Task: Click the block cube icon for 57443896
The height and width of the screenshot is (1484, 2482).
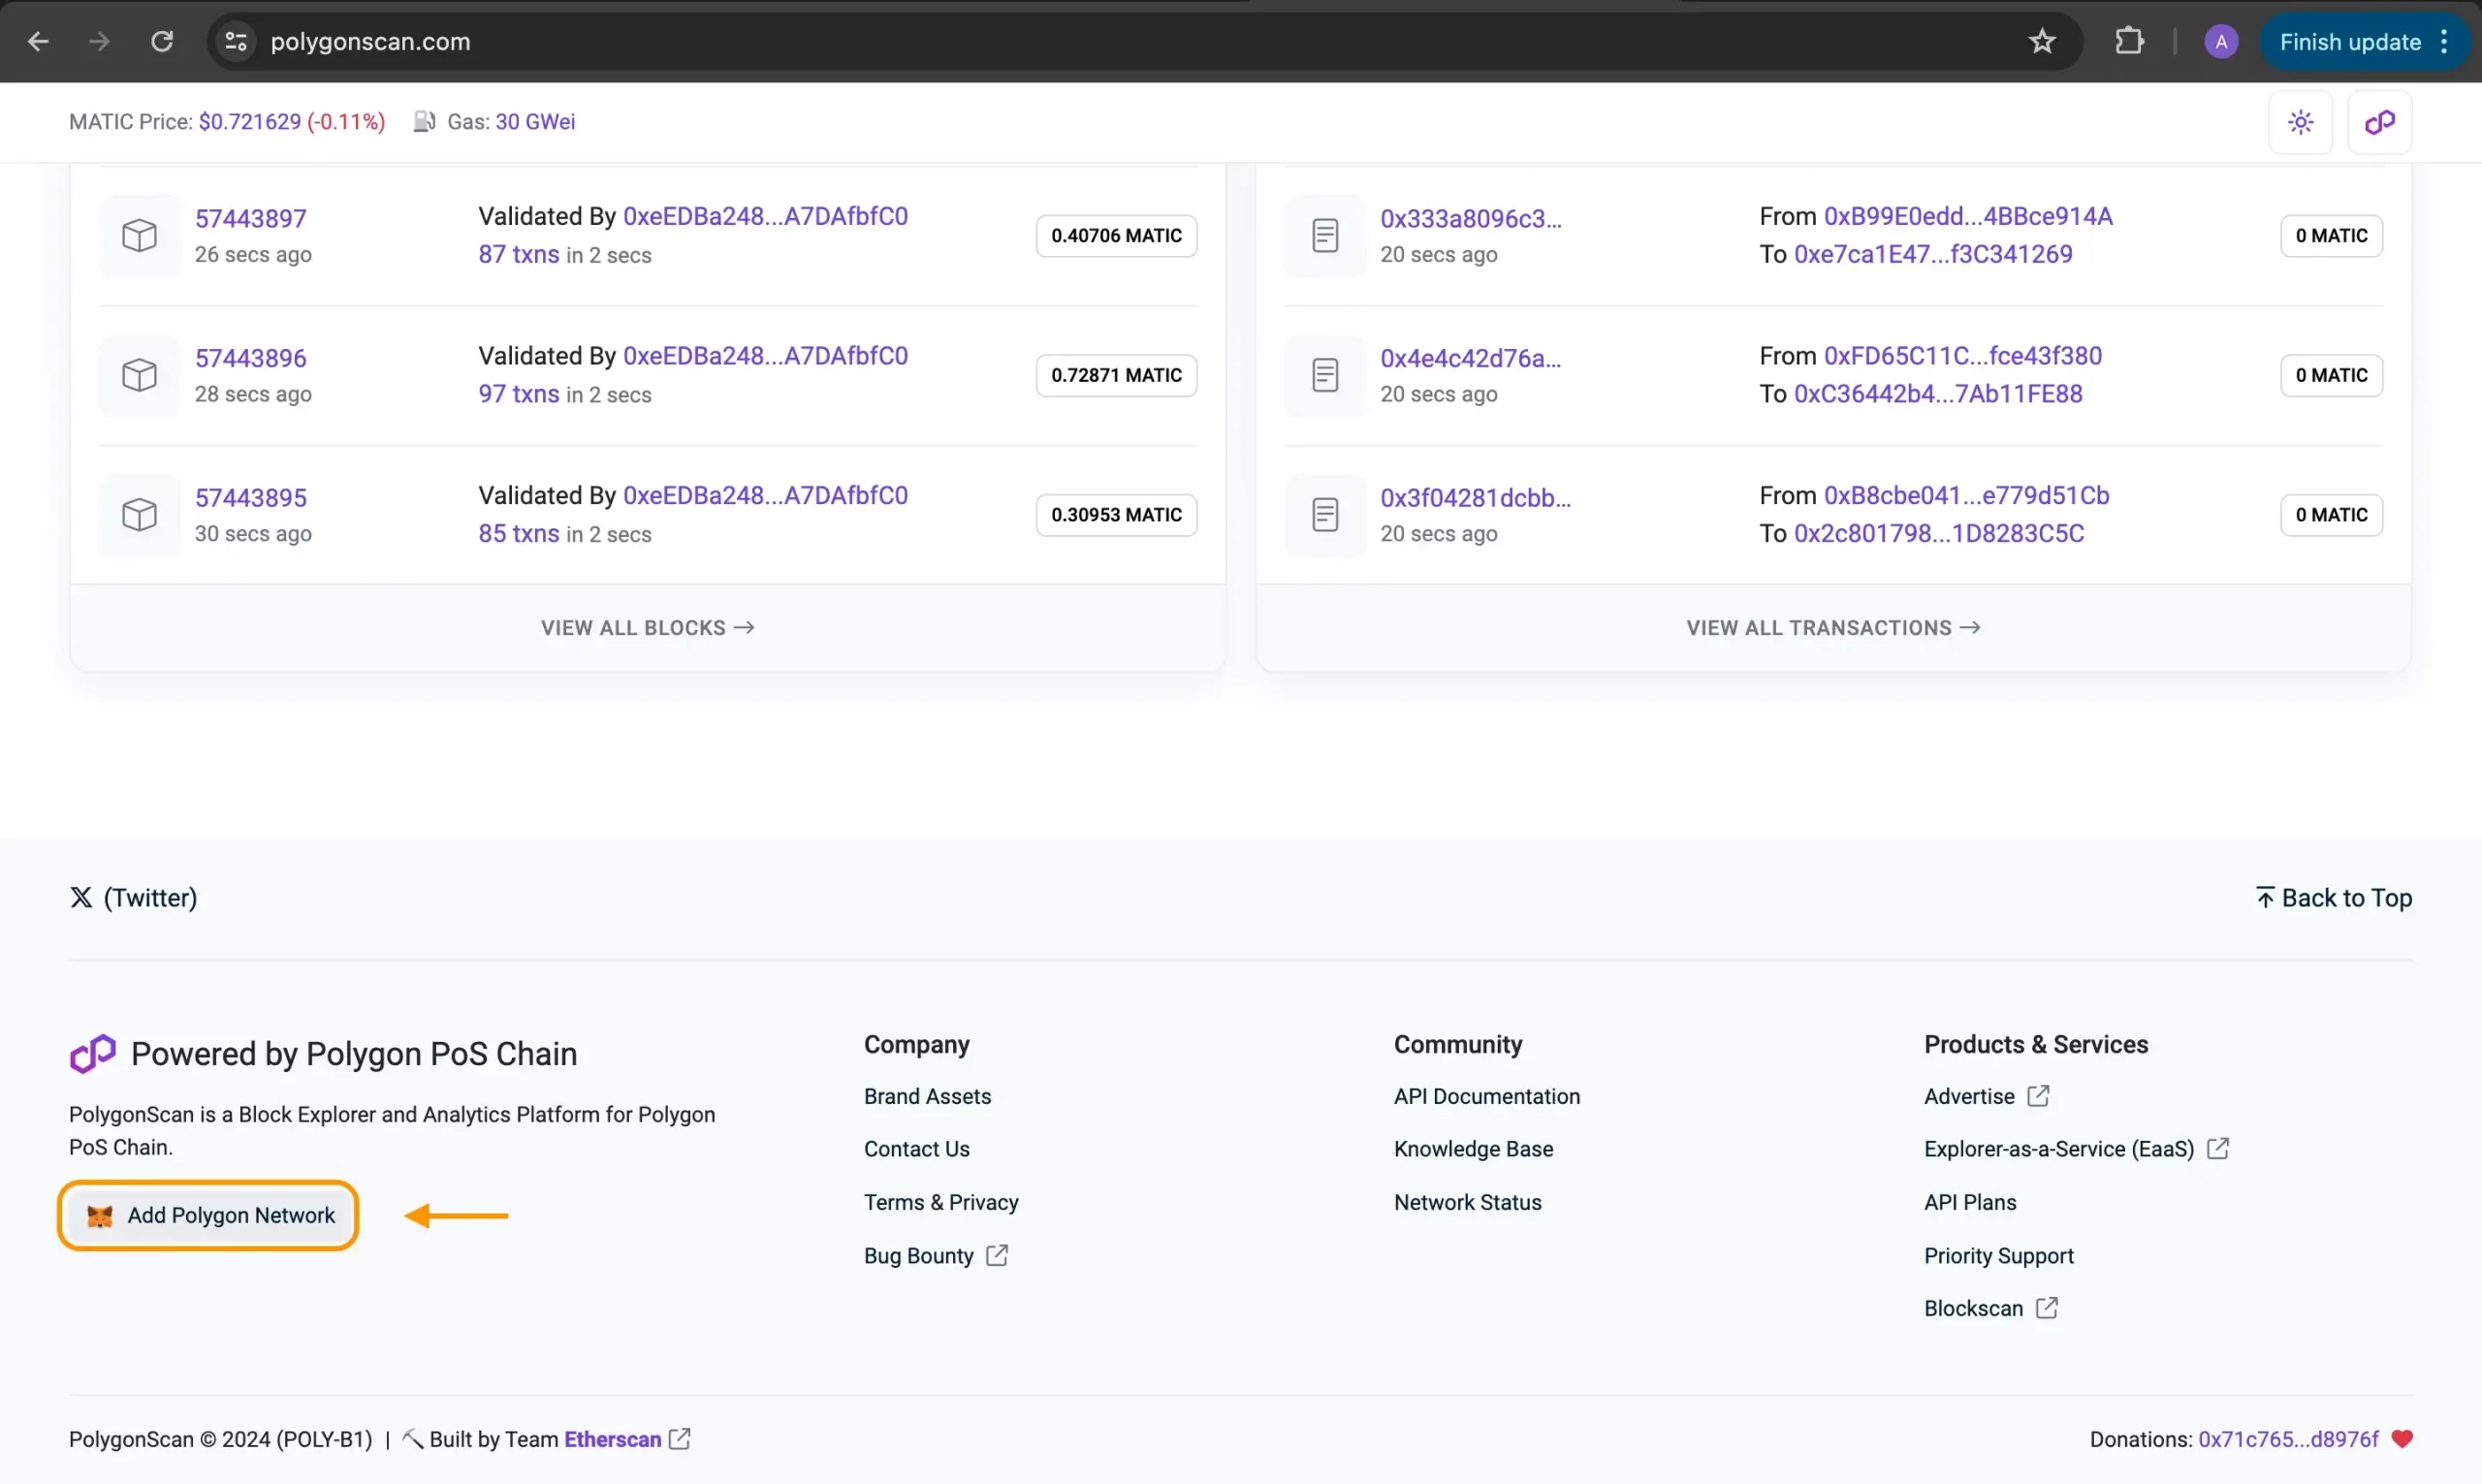Action: pos(139,375)
